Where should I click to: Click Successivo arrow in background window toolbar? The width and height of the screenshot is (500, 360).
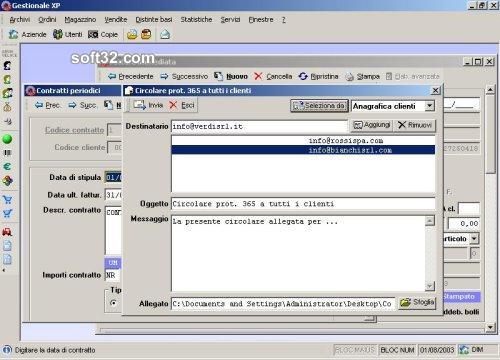[164, 76]
